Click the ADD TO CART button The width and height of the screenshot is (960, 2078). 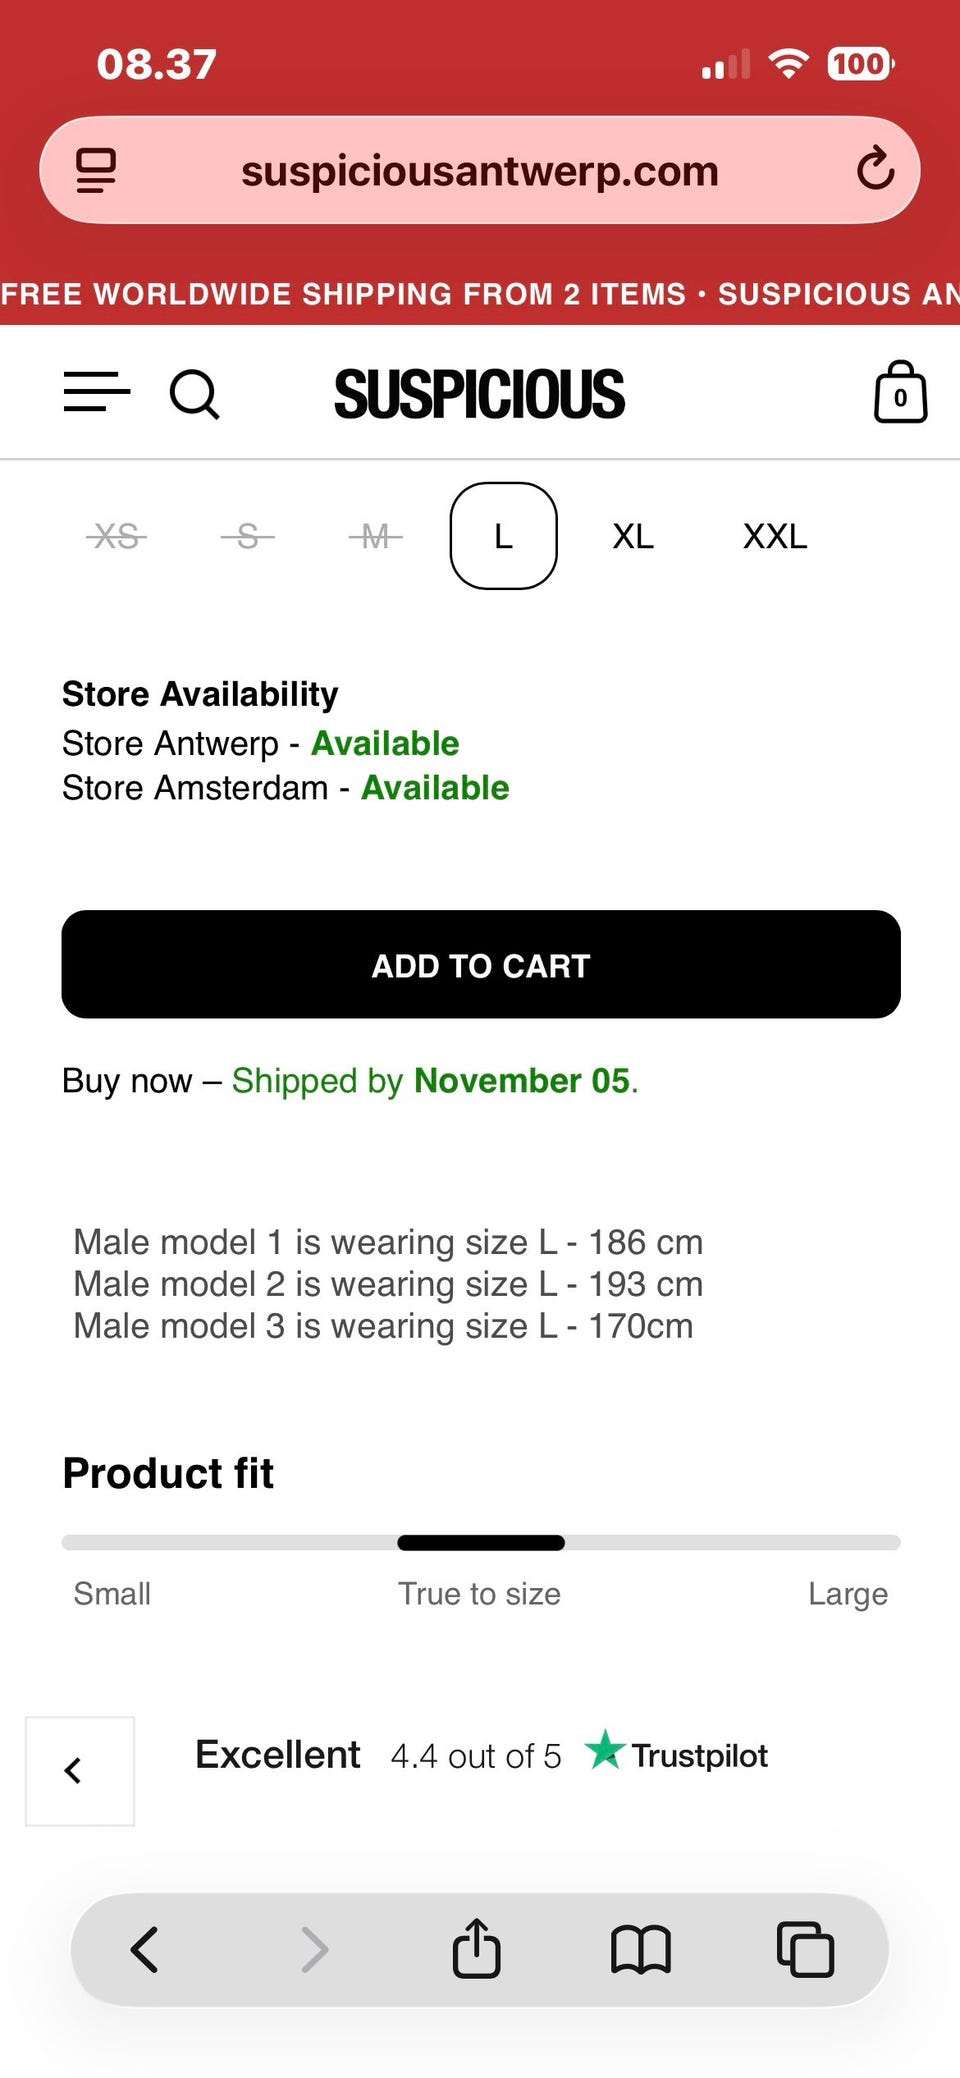tap(481, 965)
